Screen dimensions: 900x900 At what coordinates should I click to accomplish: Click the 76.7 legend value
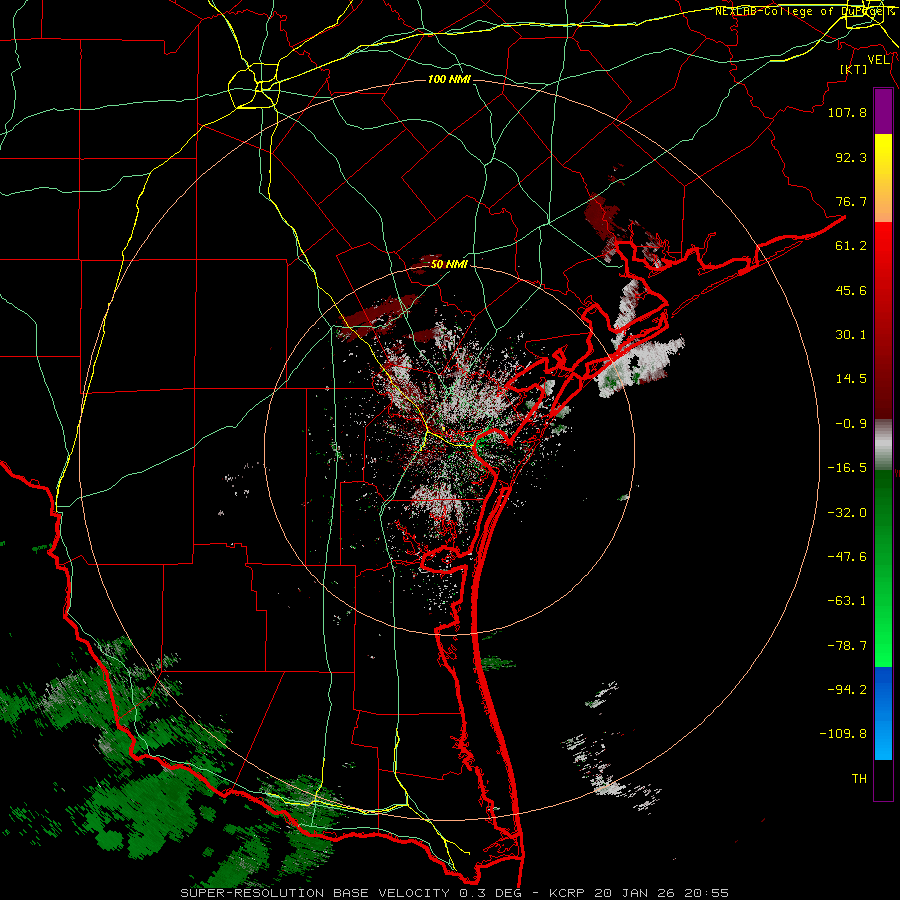851,201
